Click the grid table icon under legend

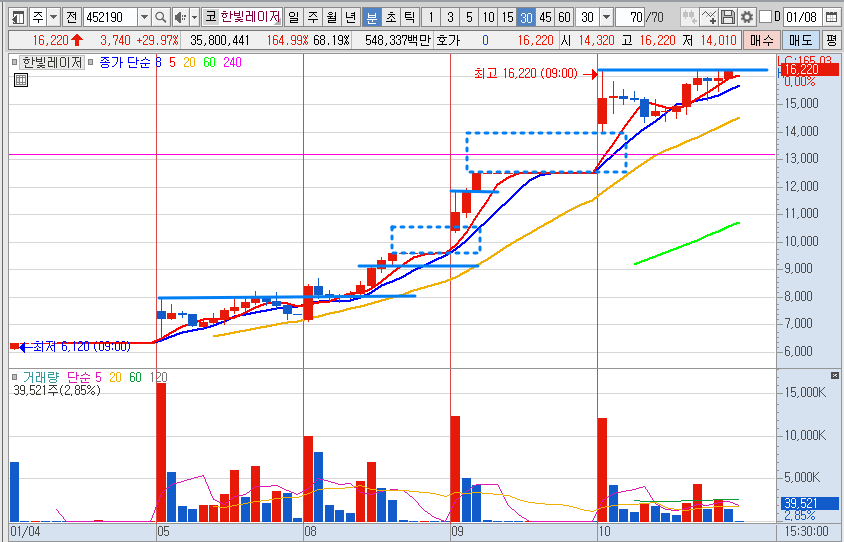(x=20, y=80)
